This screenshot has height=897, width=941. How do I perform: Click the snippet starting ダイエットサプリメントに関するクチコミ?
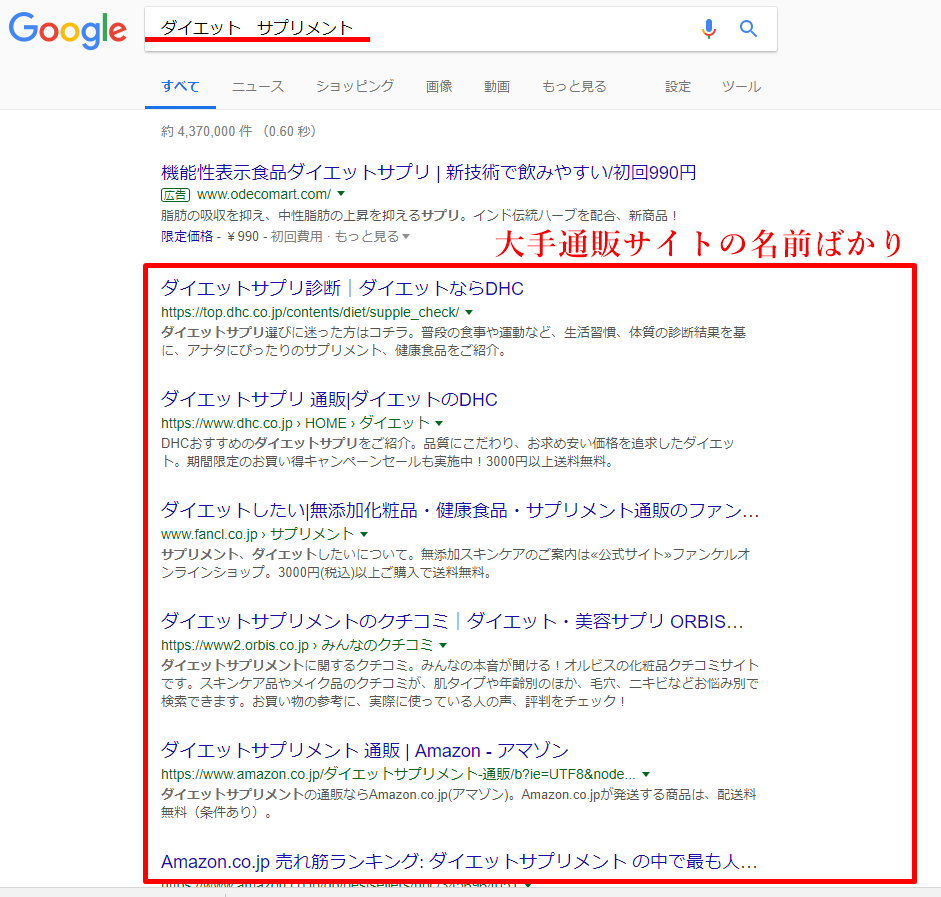pyautogui.click(x=460, y=683)
